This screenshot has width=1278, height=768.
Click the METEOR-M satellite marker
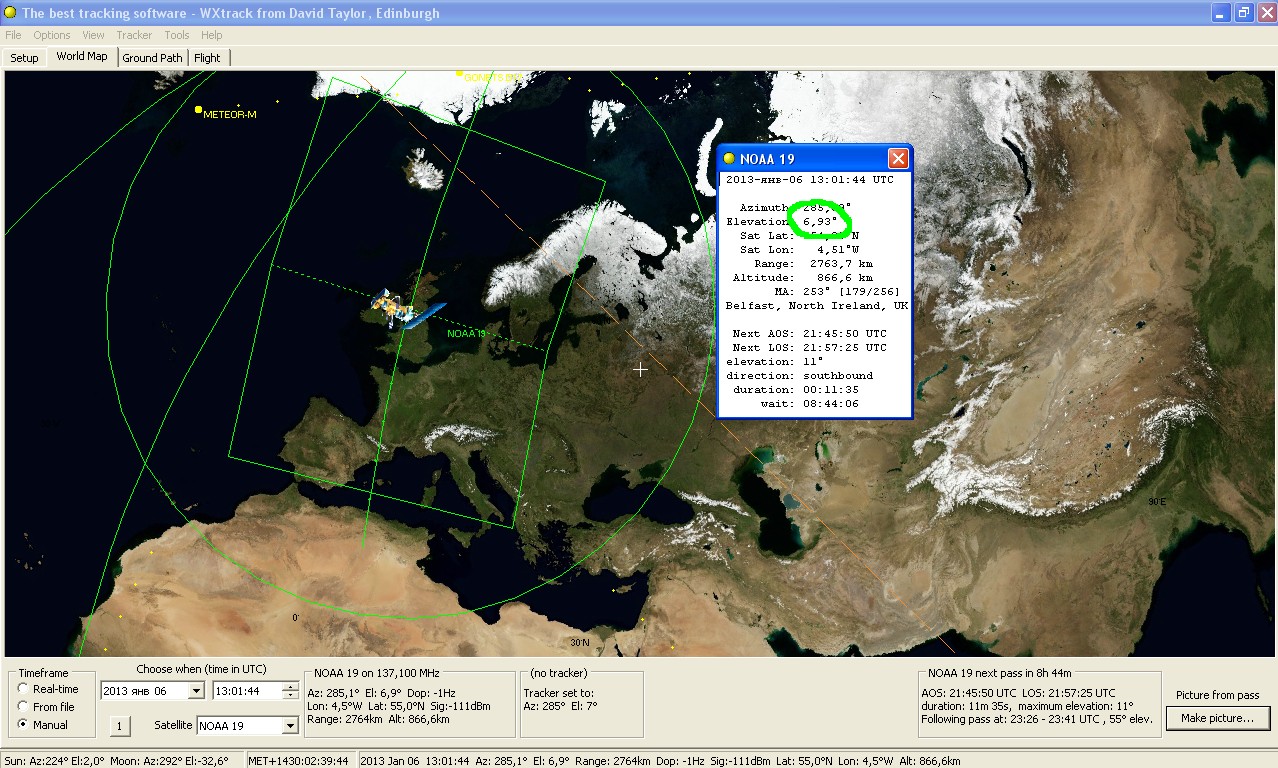click(x=199, y=110)
